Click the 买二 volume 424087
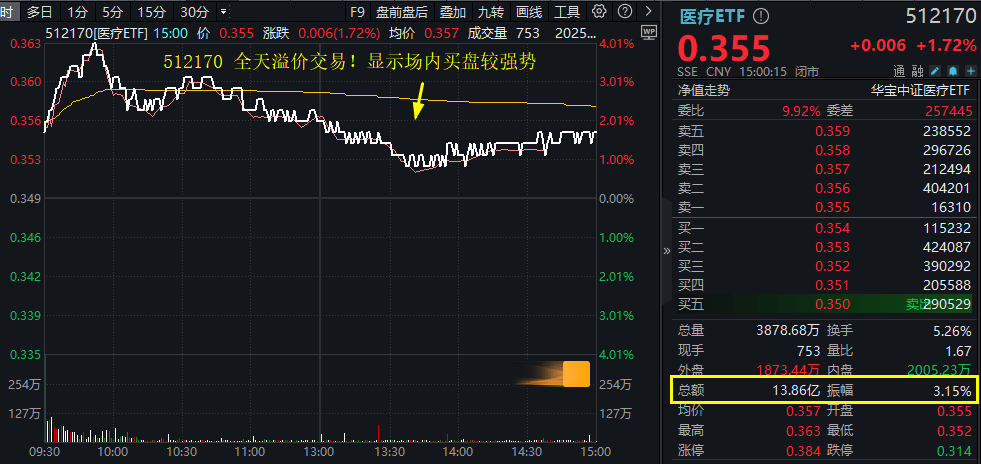 click(945, 248)
